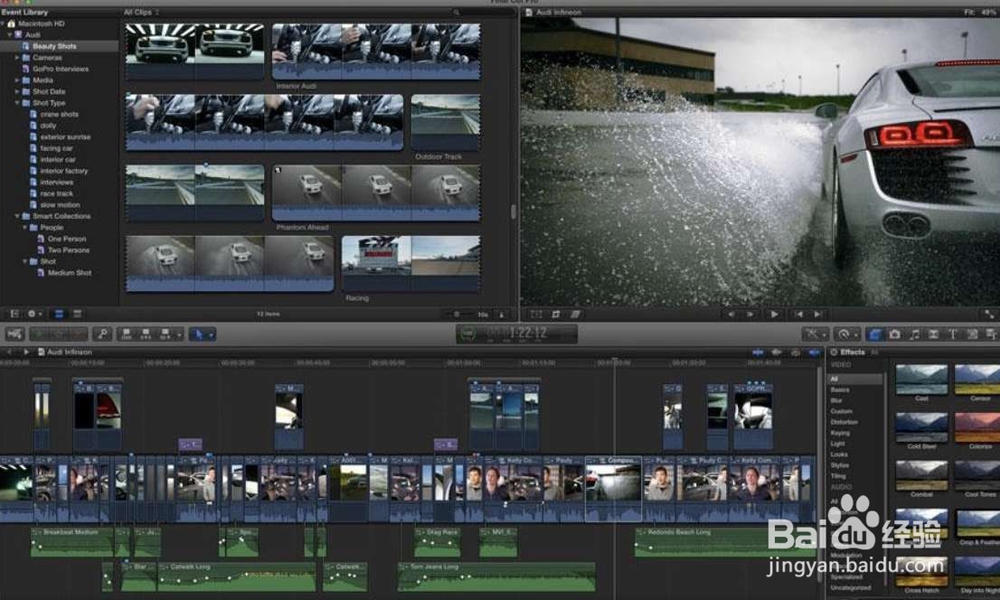Open the Titles browser T icon
1000x600 pixels.
click(x=953, y=334)
